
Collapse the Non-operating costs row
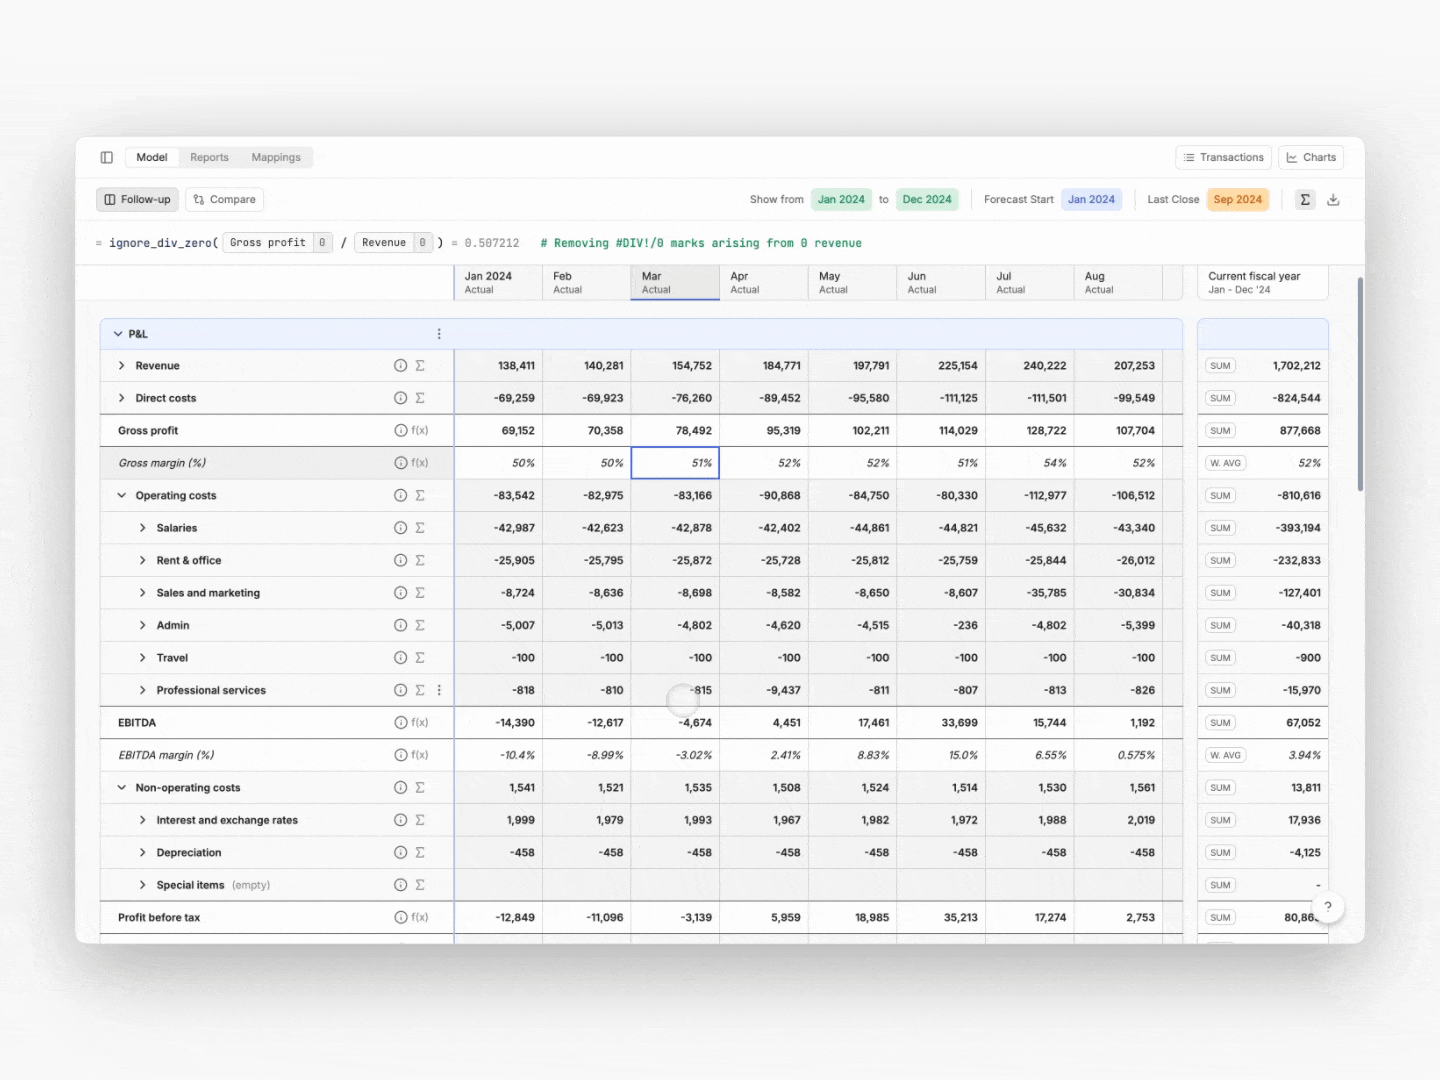pos(122,788)
